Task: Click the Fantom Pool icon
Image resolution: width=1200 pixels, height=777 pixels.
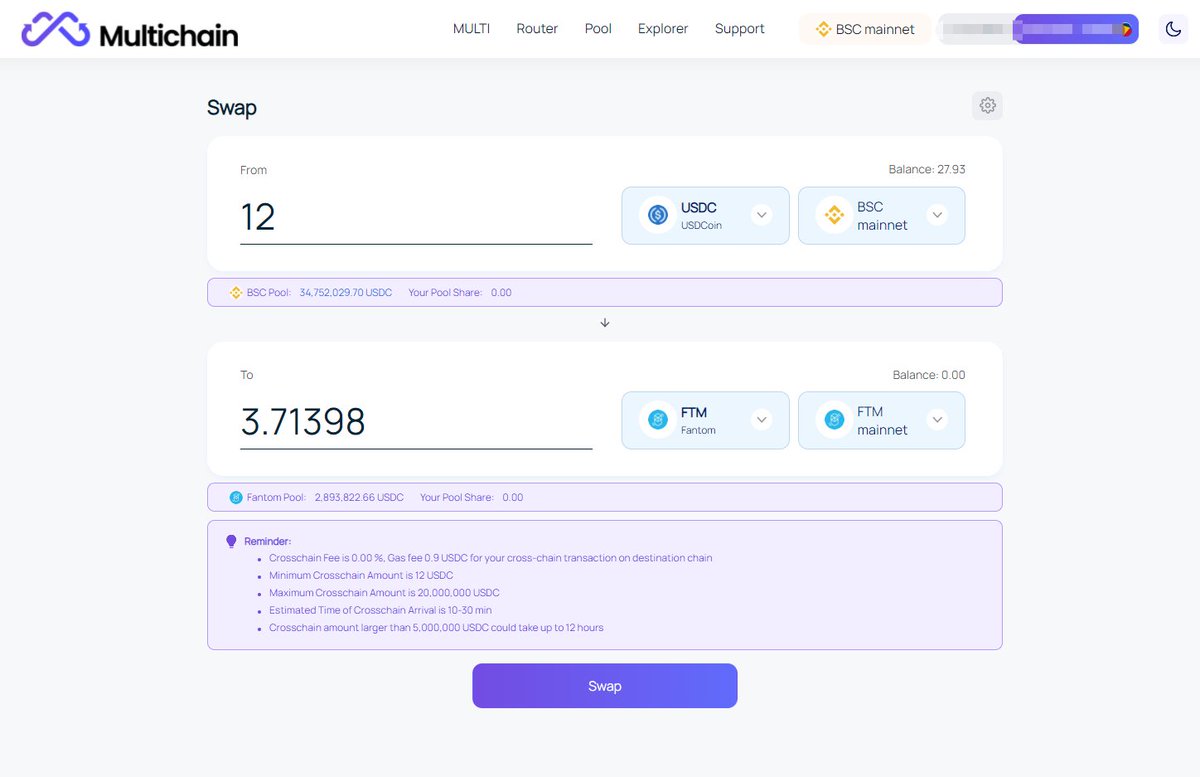Action: point(236,497)
